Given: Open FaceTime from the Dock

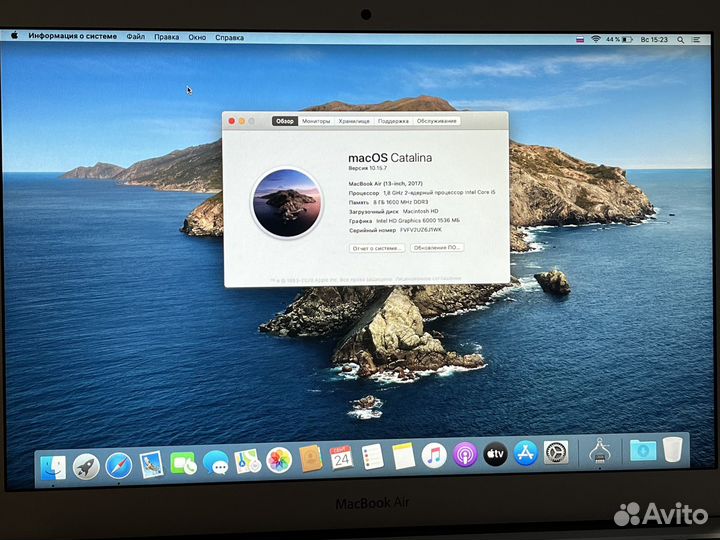Looking at the screenshot, I should [183, 463].
